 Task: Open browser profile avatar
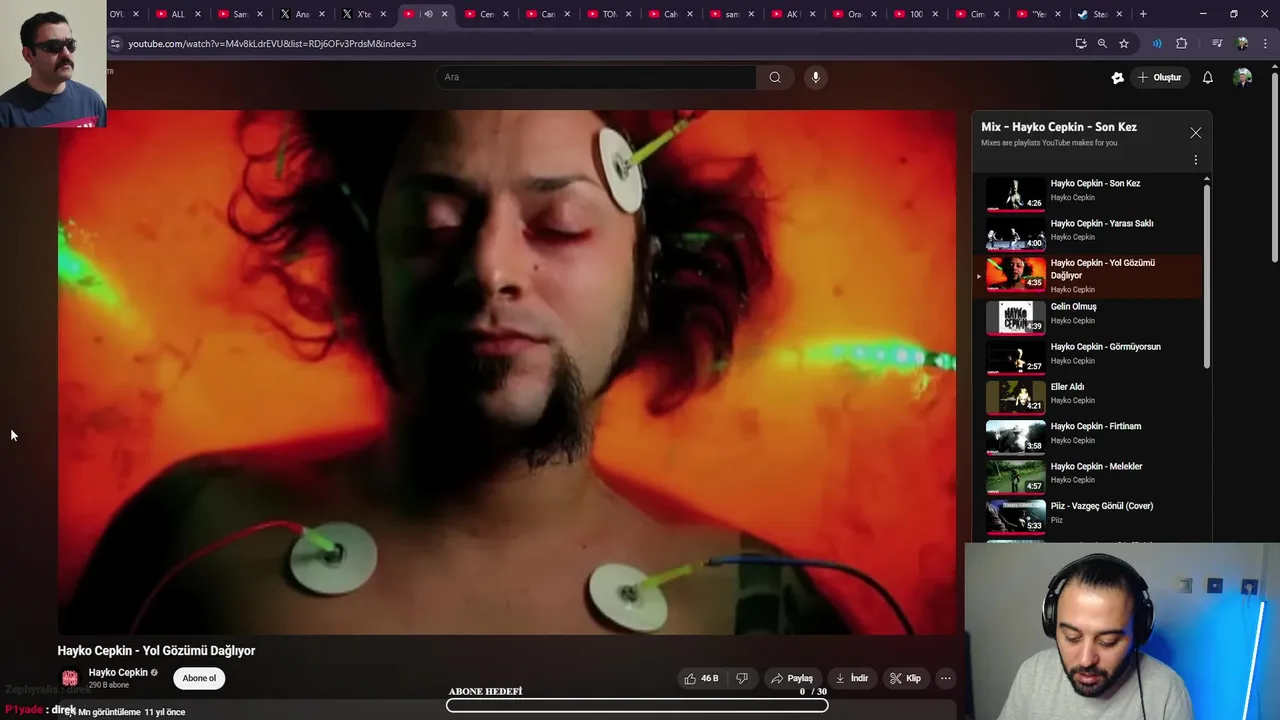[x=1242, y=43]
